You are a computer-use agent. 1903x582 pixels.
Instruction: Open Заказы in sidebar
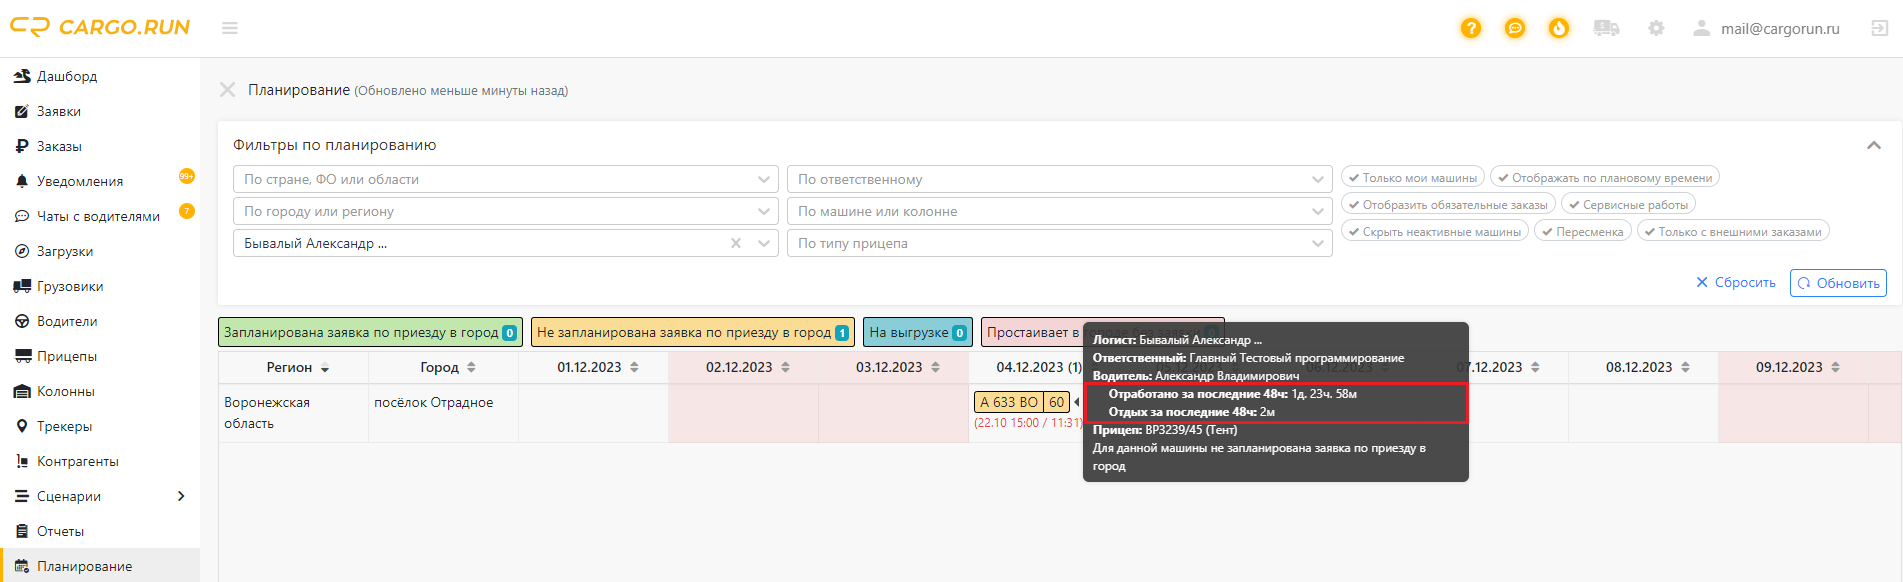[x=100, y=146]
